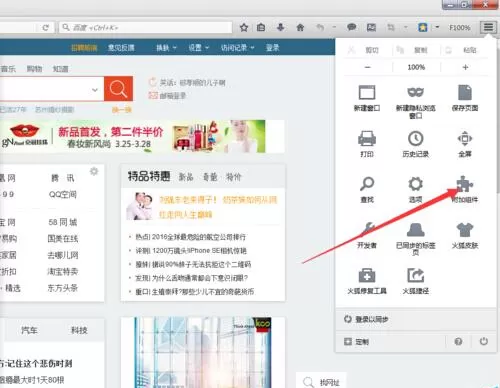Click 意见反馈 feedback link
Viewport: 500px width, 388px height.
(121, 48)
